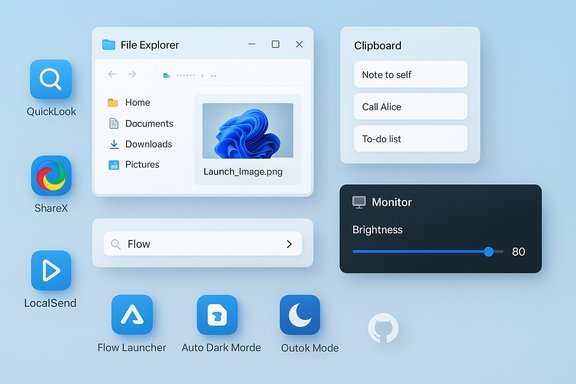Open the Outok Mode moon icon
The width and height of the screenshot is (576, 384).
point(300,315)
